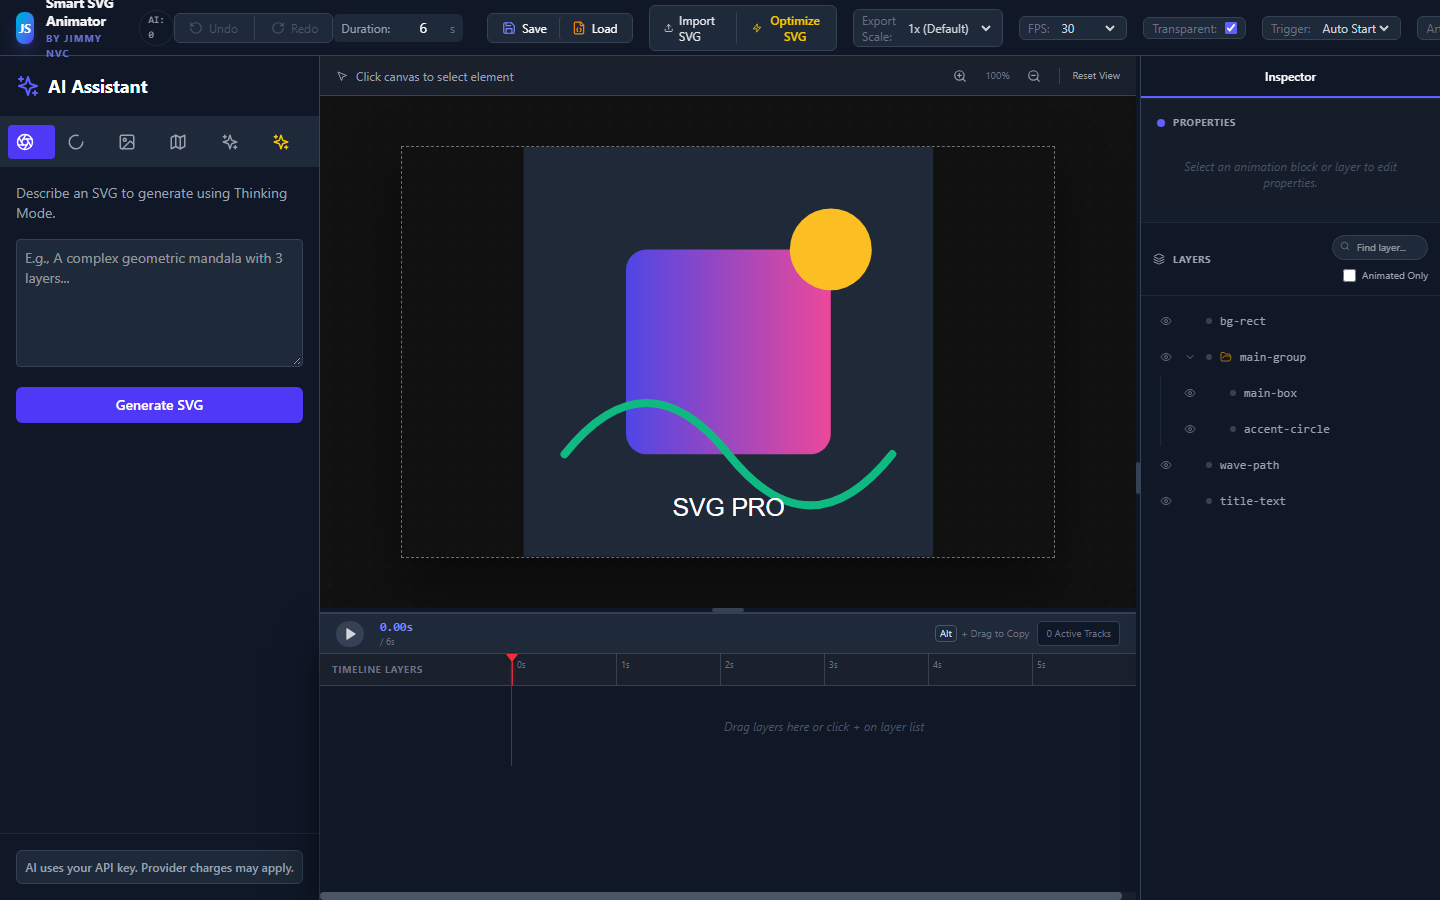The width and height of the screenshot is (1440, 900).
Task: Enable the Animated Only checkbox
Action: coord(1350,276)
